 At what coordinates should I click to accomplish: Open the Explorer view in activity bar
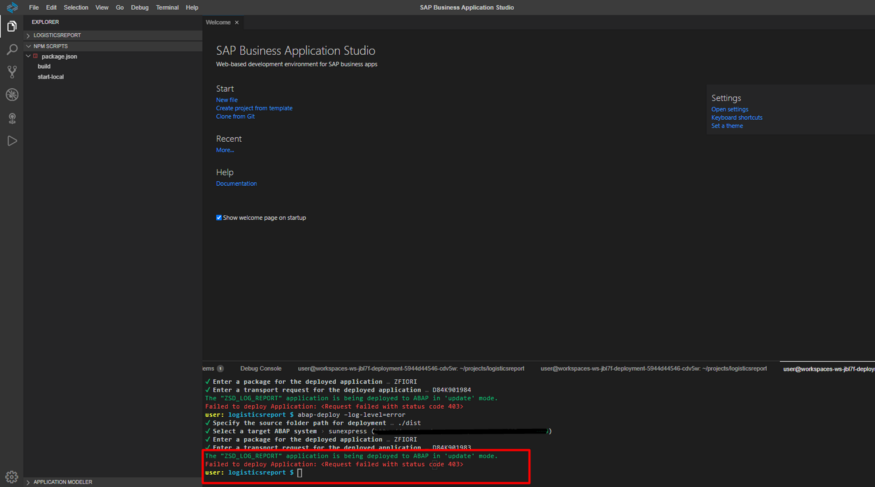pos(12,26)
